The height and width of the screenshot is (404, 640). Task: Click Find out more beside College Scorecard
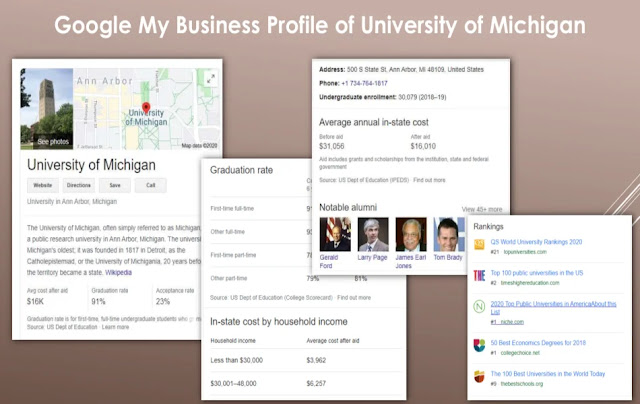tap(354, 297)
